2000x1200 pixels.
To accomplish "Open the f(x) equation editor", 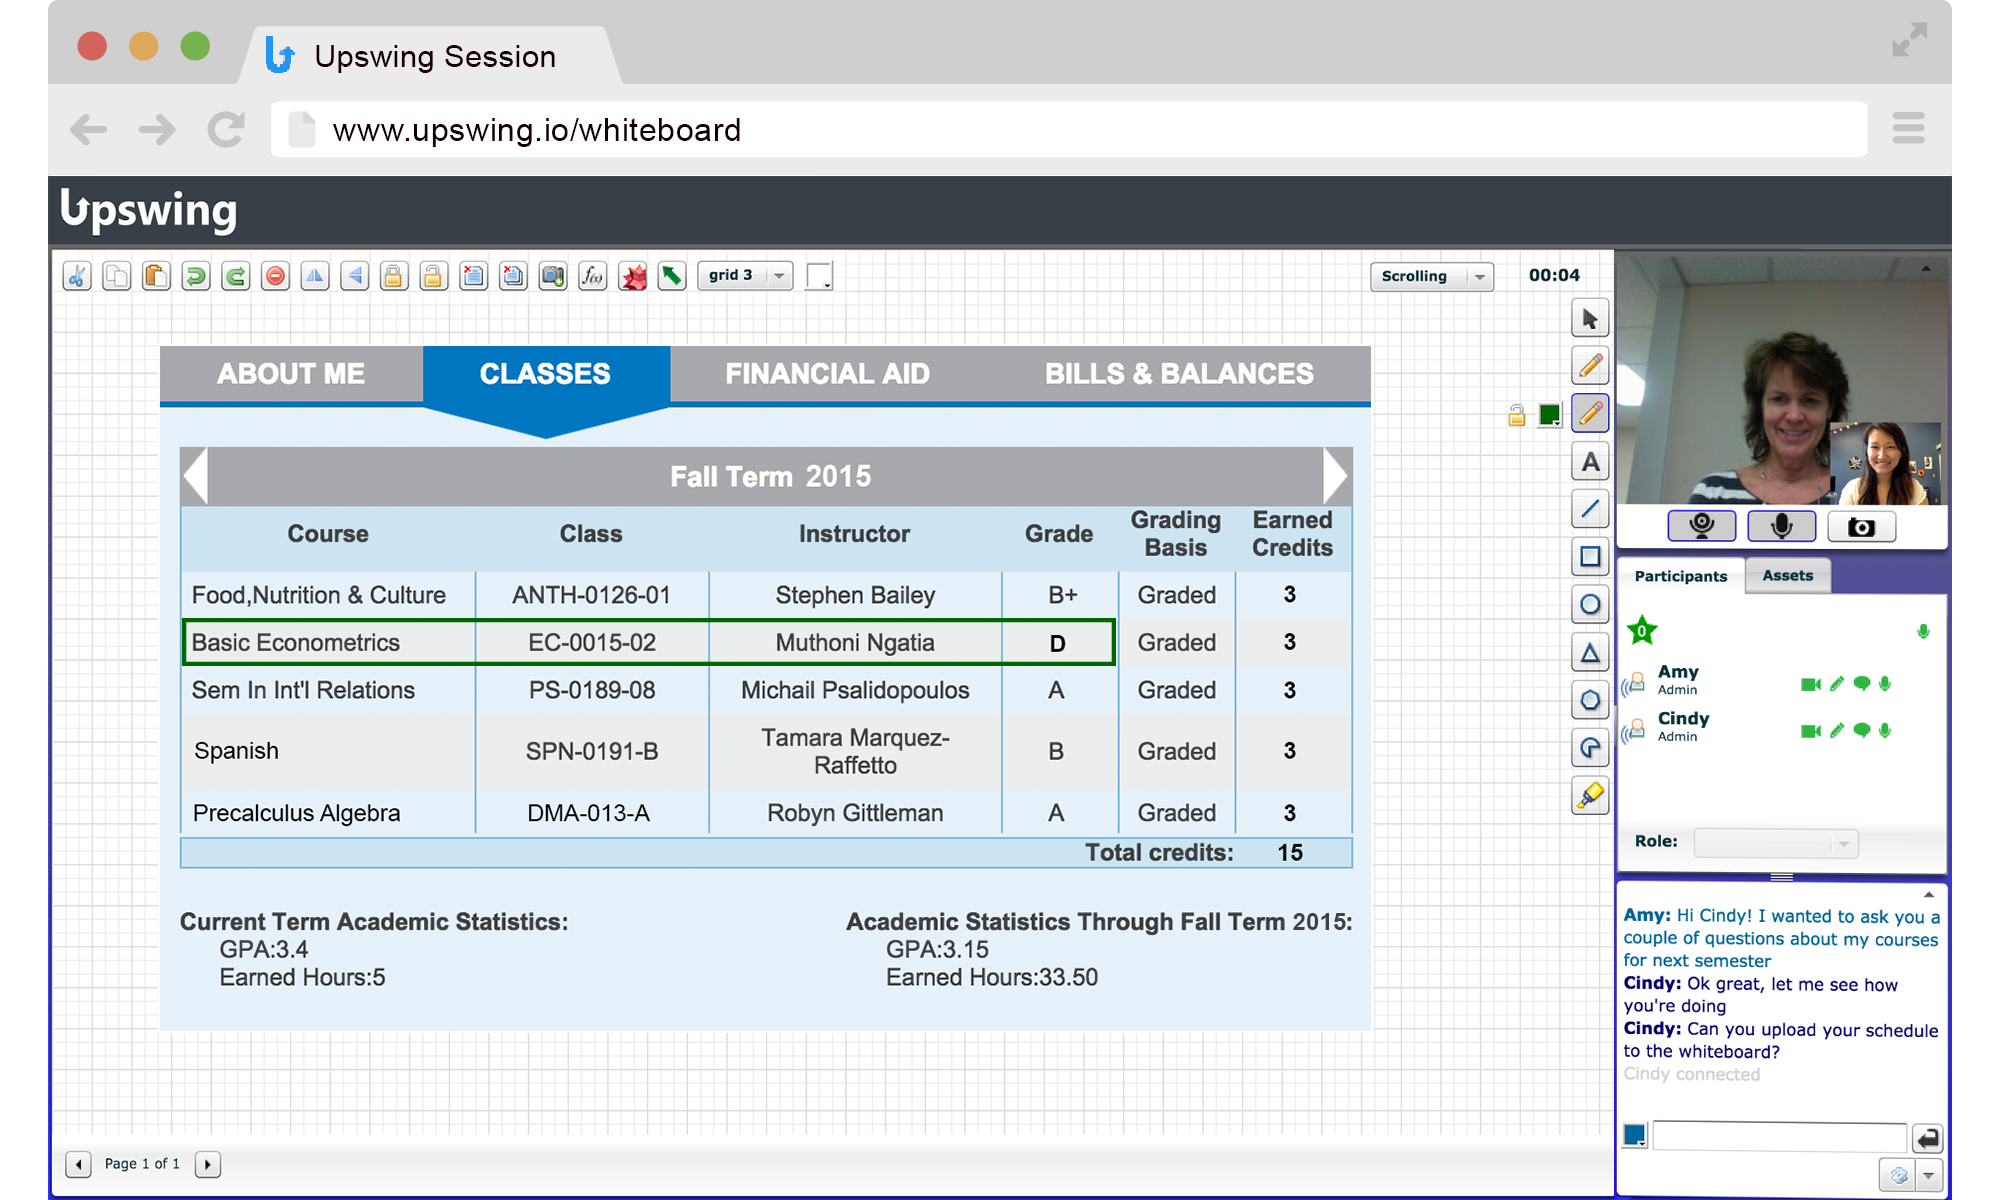I will [593, 276].
